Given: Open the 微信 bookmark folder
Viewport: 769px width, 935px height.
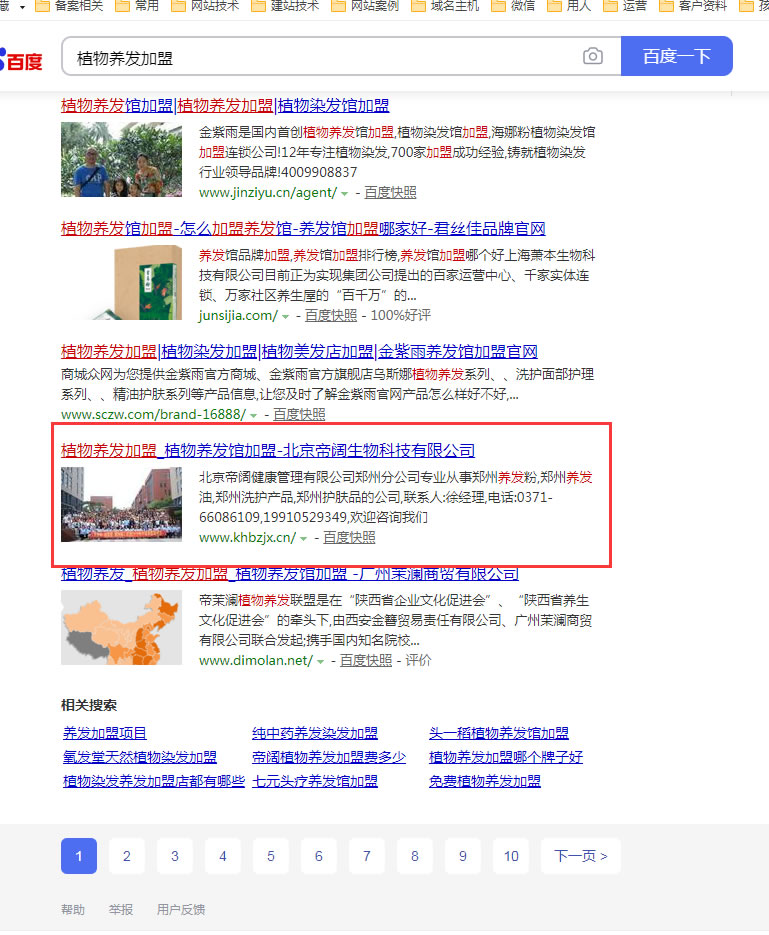Looking at the screenshot, I should [x=512, y=6].
